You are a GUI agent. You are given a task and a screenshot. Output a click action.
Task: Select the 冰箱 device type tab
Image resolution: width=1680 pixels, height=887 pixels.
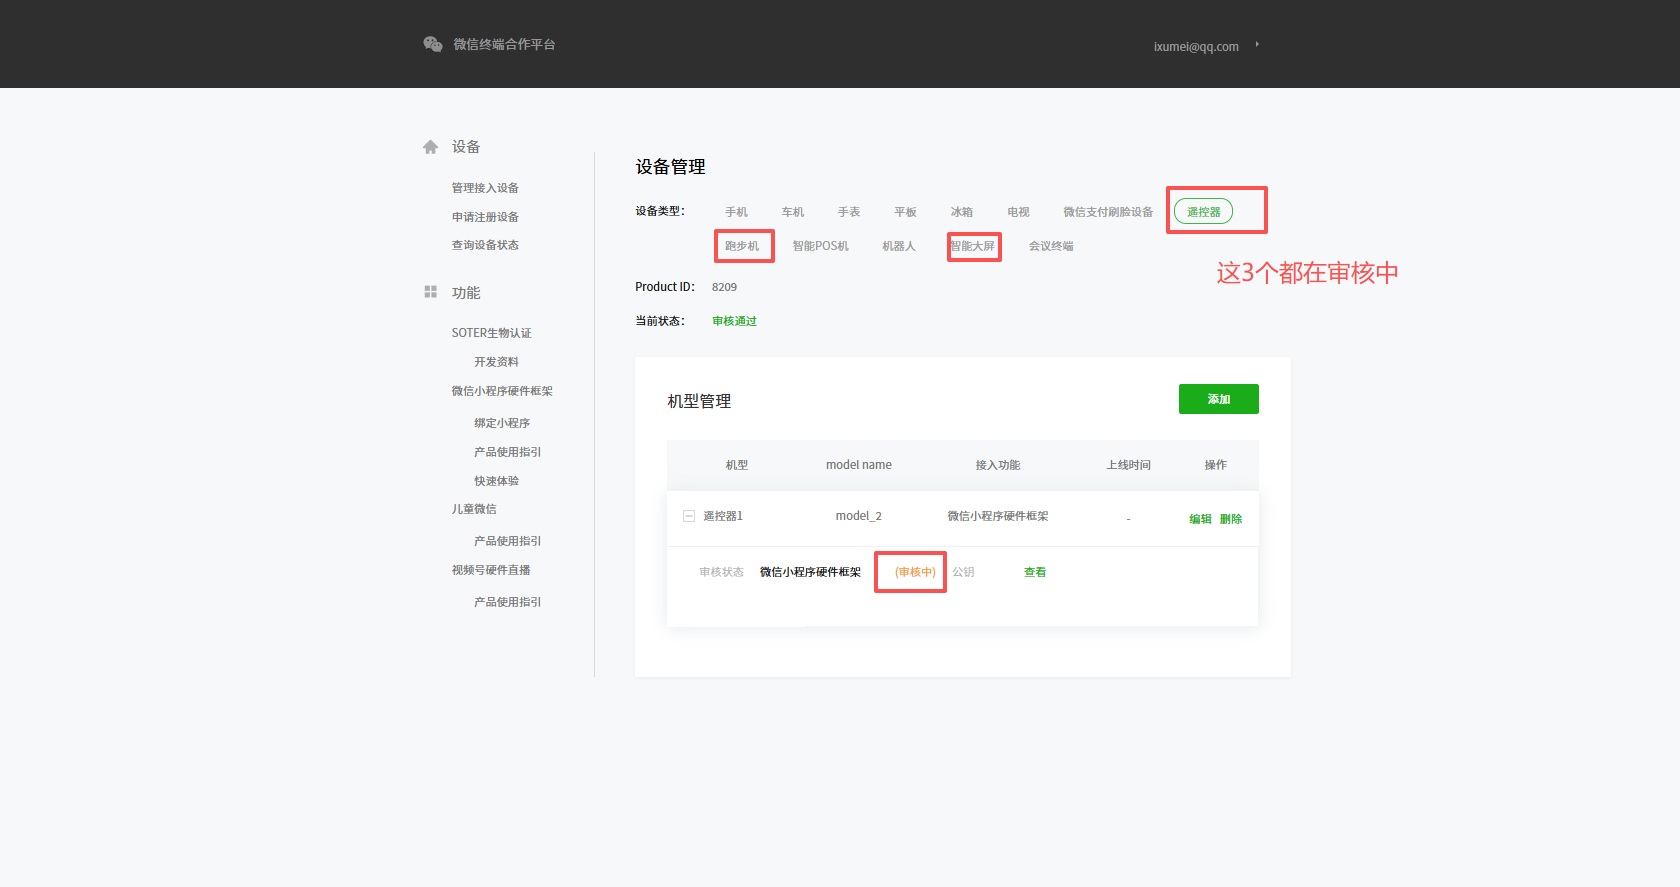[962, 212]
